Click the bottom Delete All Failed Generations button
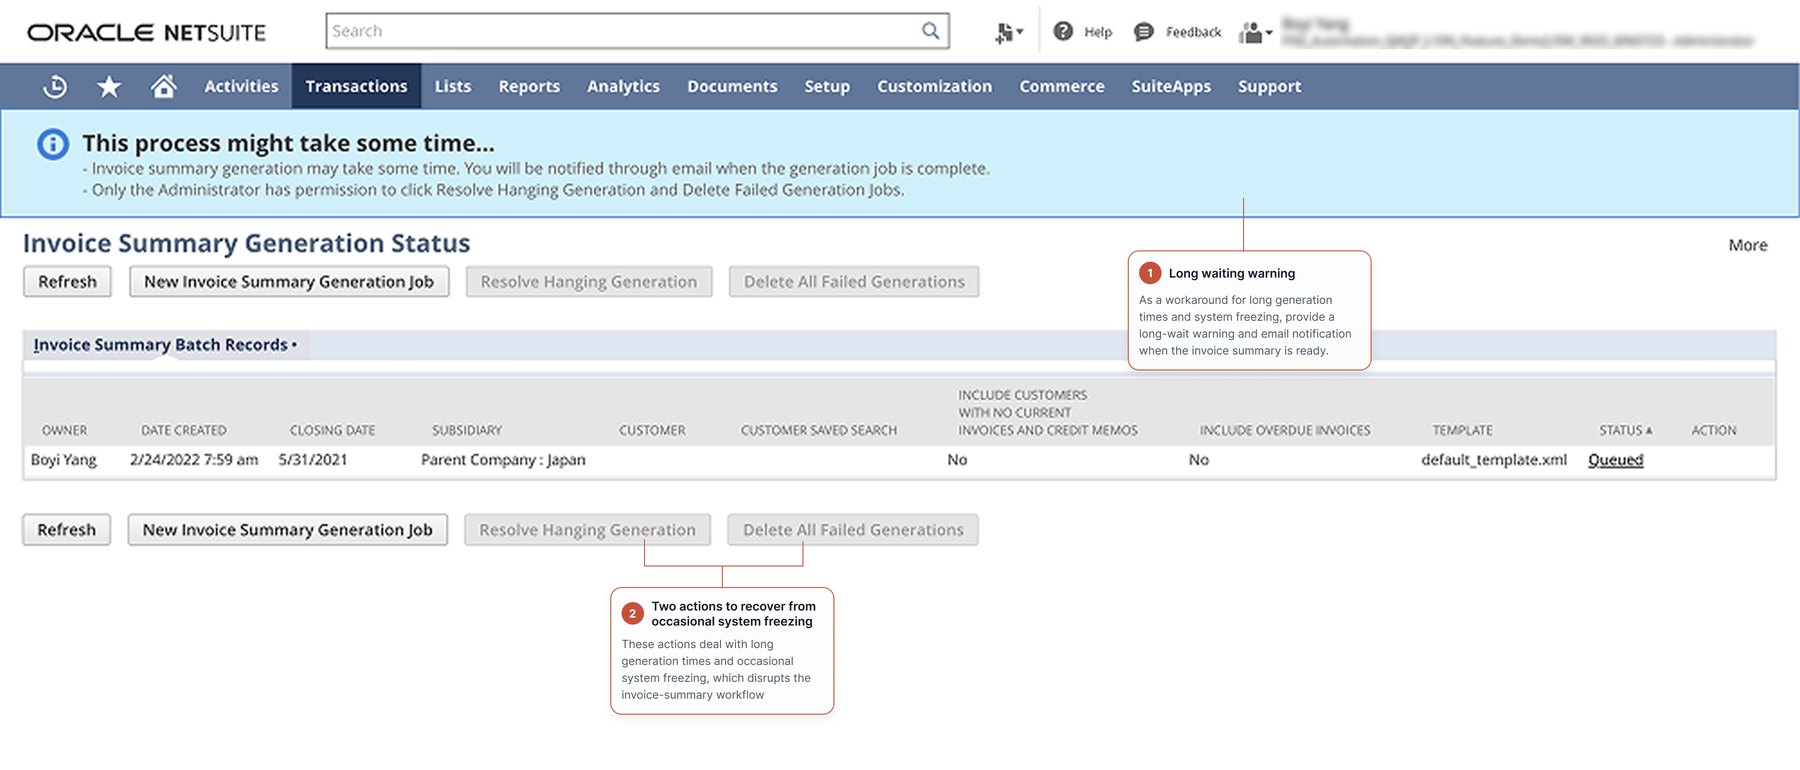The image size is (1800, 770). coord(853,530)
